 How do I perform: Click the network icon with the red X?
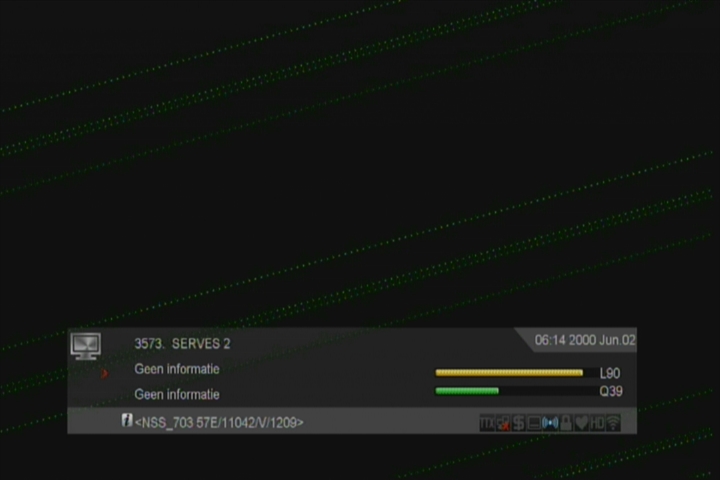tap(503, 423)
